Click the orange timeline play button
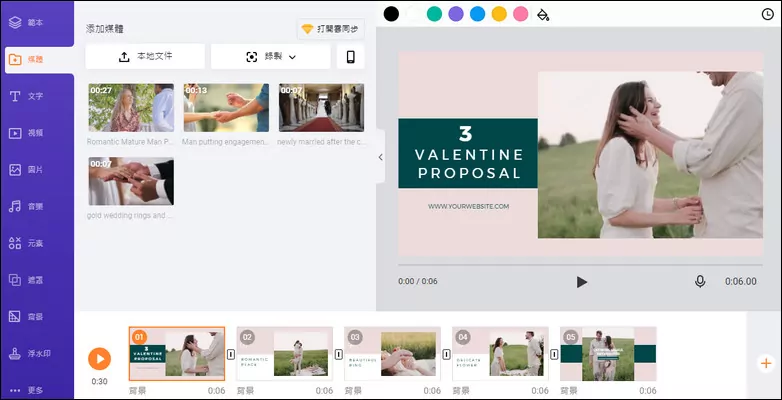This screenshot has height=400, width=782. 100,359
